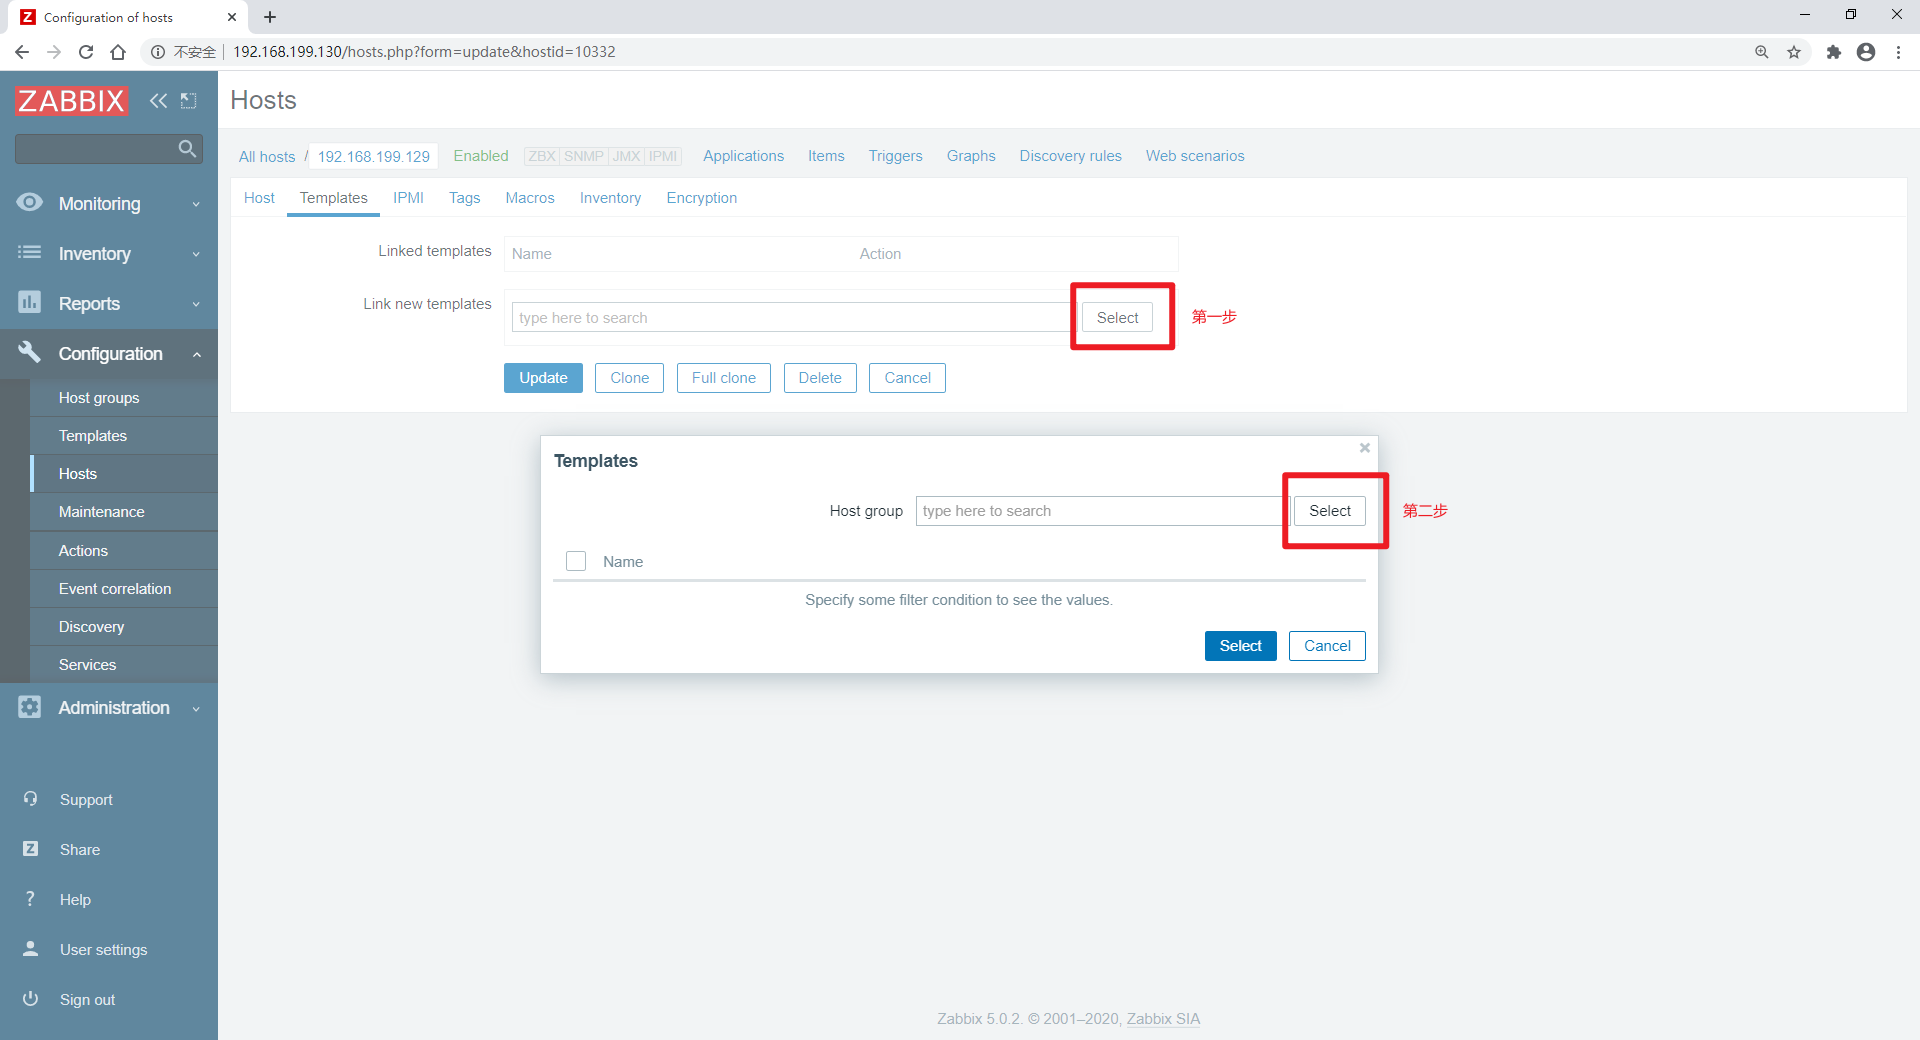Click the Administration gear icon
The height and width of the screenshot is (1040, 1920).
[x=30, y=707]
